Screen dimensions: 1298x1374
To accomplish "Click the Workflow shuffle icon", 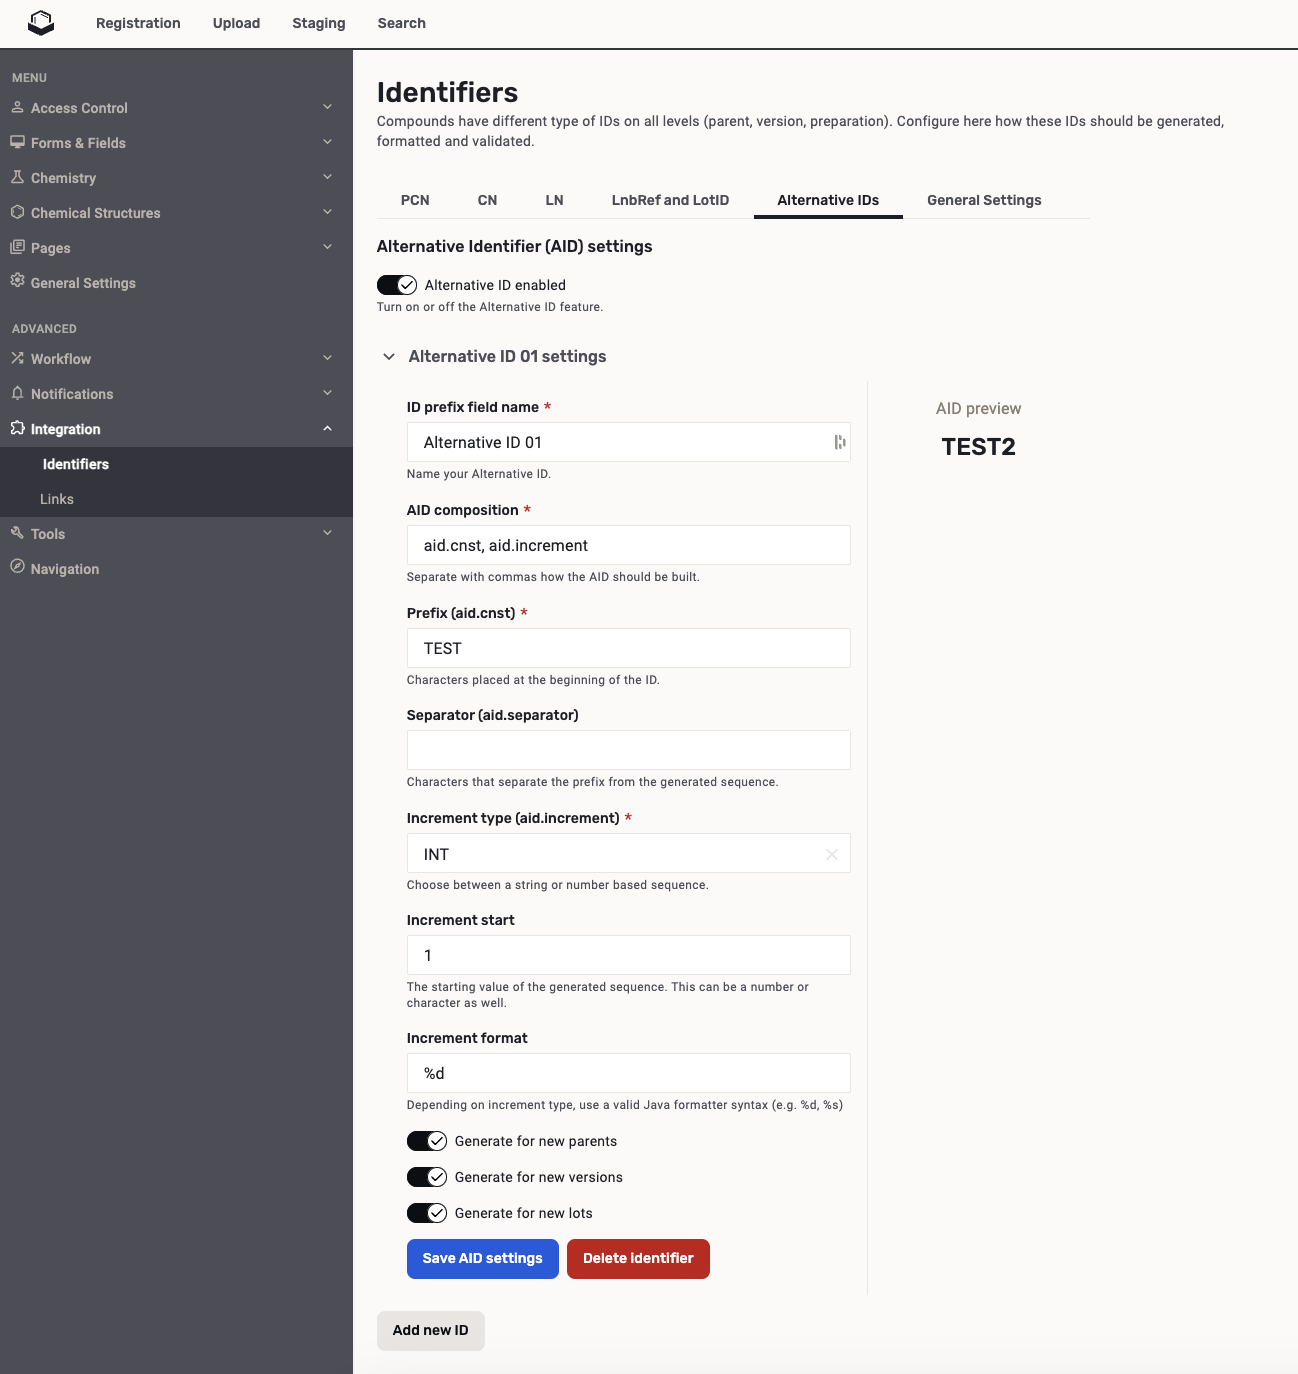I will (x=17, y=358).
